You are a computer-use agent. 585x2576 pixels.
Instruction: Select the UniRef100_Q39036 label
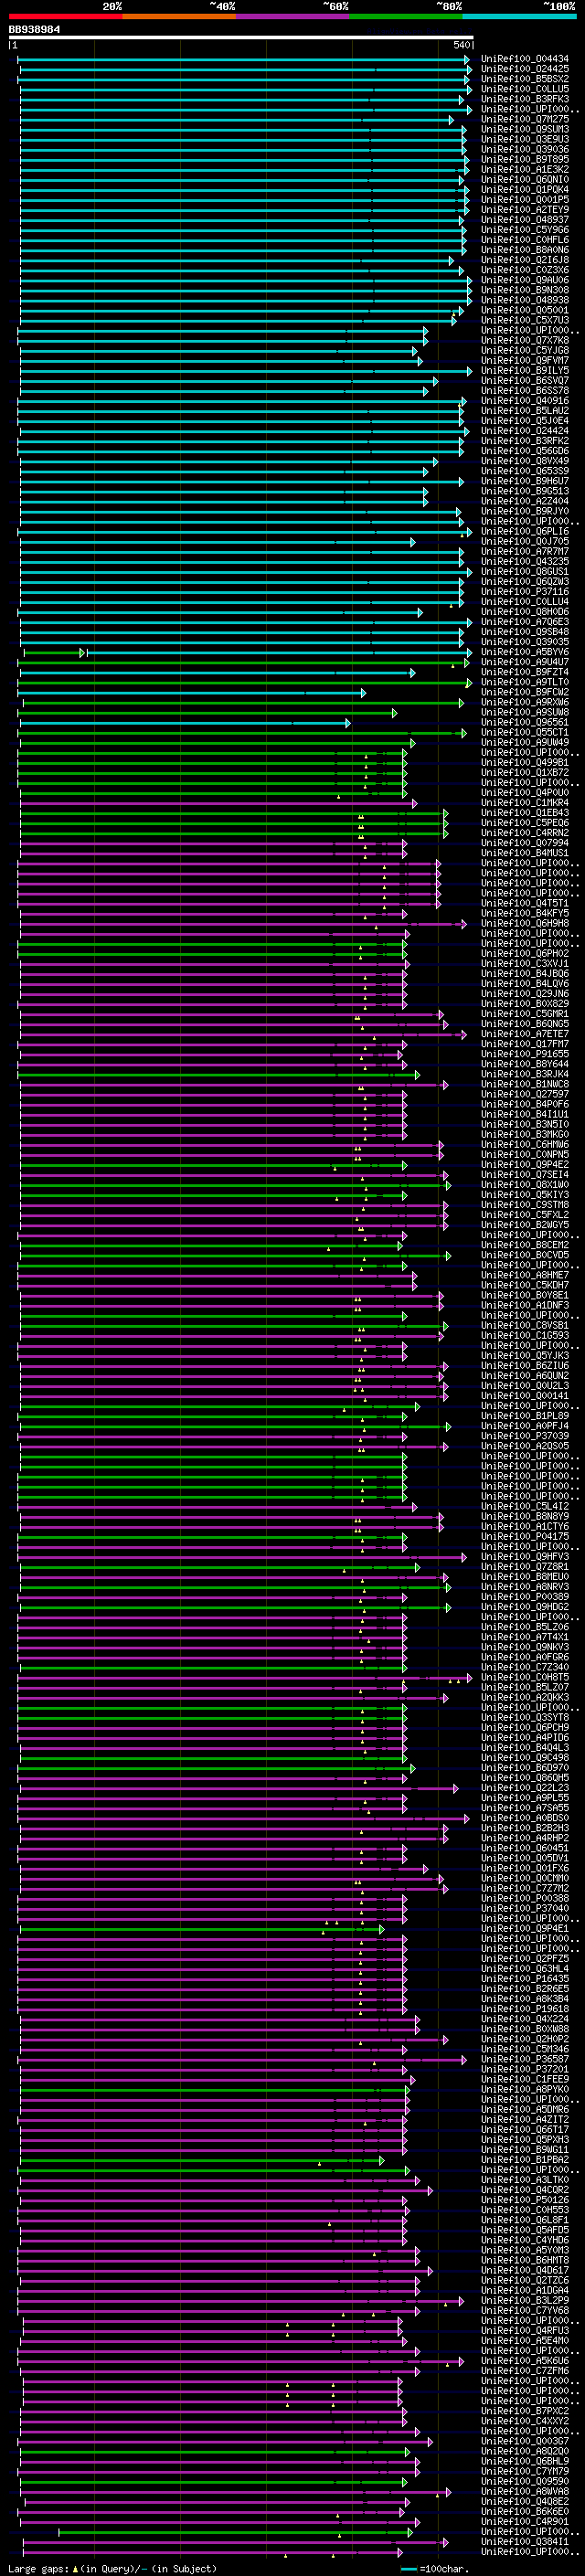pyautogui.click(x=525, y=149)
